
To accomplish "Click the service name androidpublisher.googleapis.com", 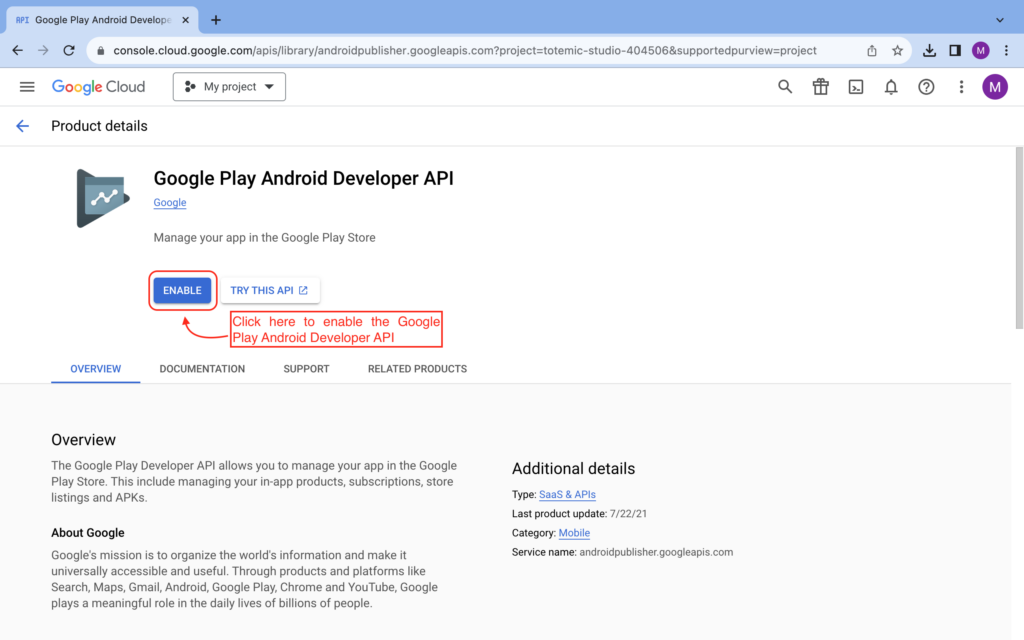I will [x=656, y=552].
